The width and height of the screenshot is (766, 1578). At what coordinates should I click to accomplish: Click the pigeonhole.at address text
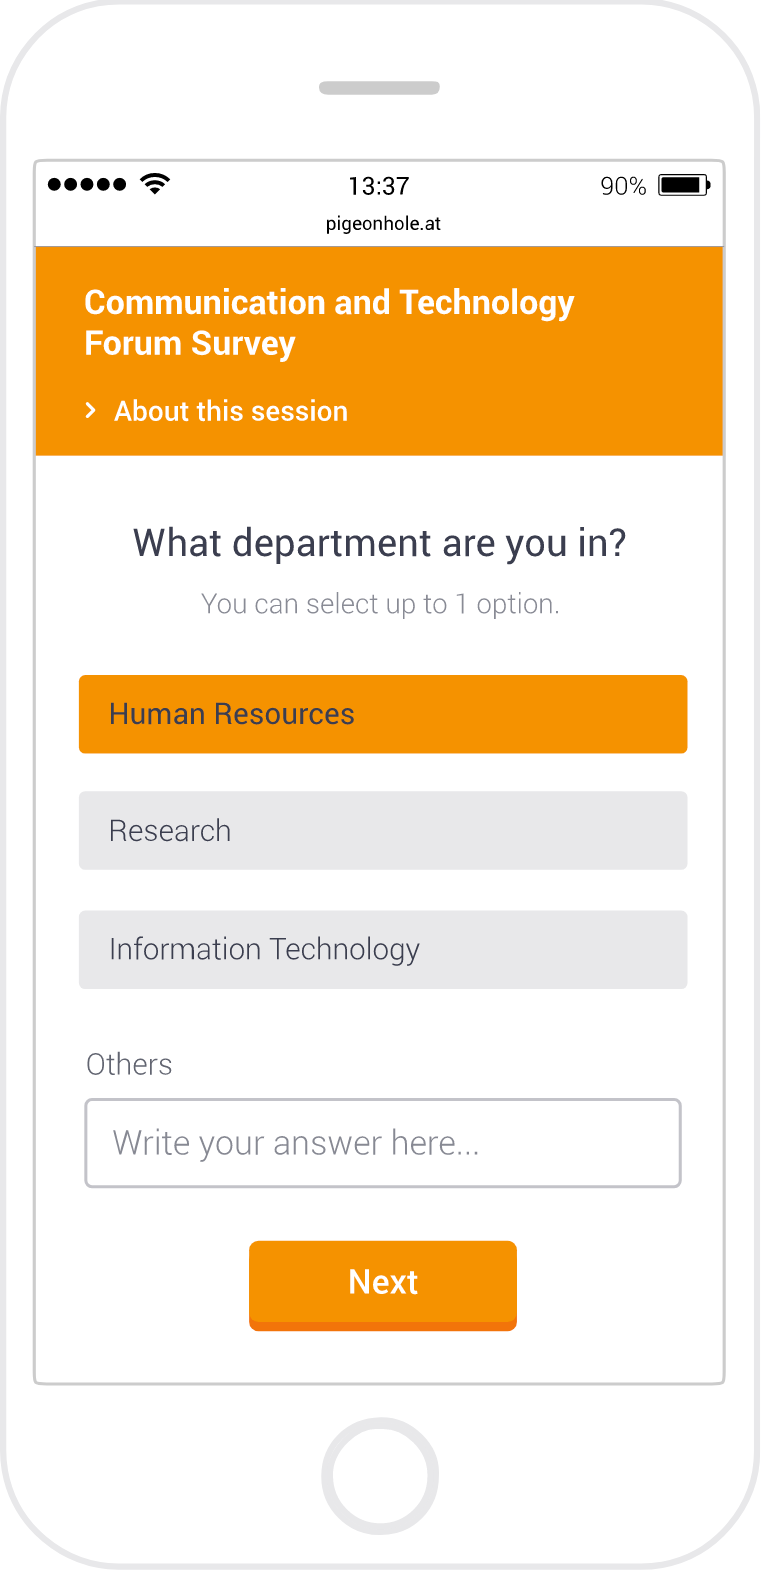[383, 224]
